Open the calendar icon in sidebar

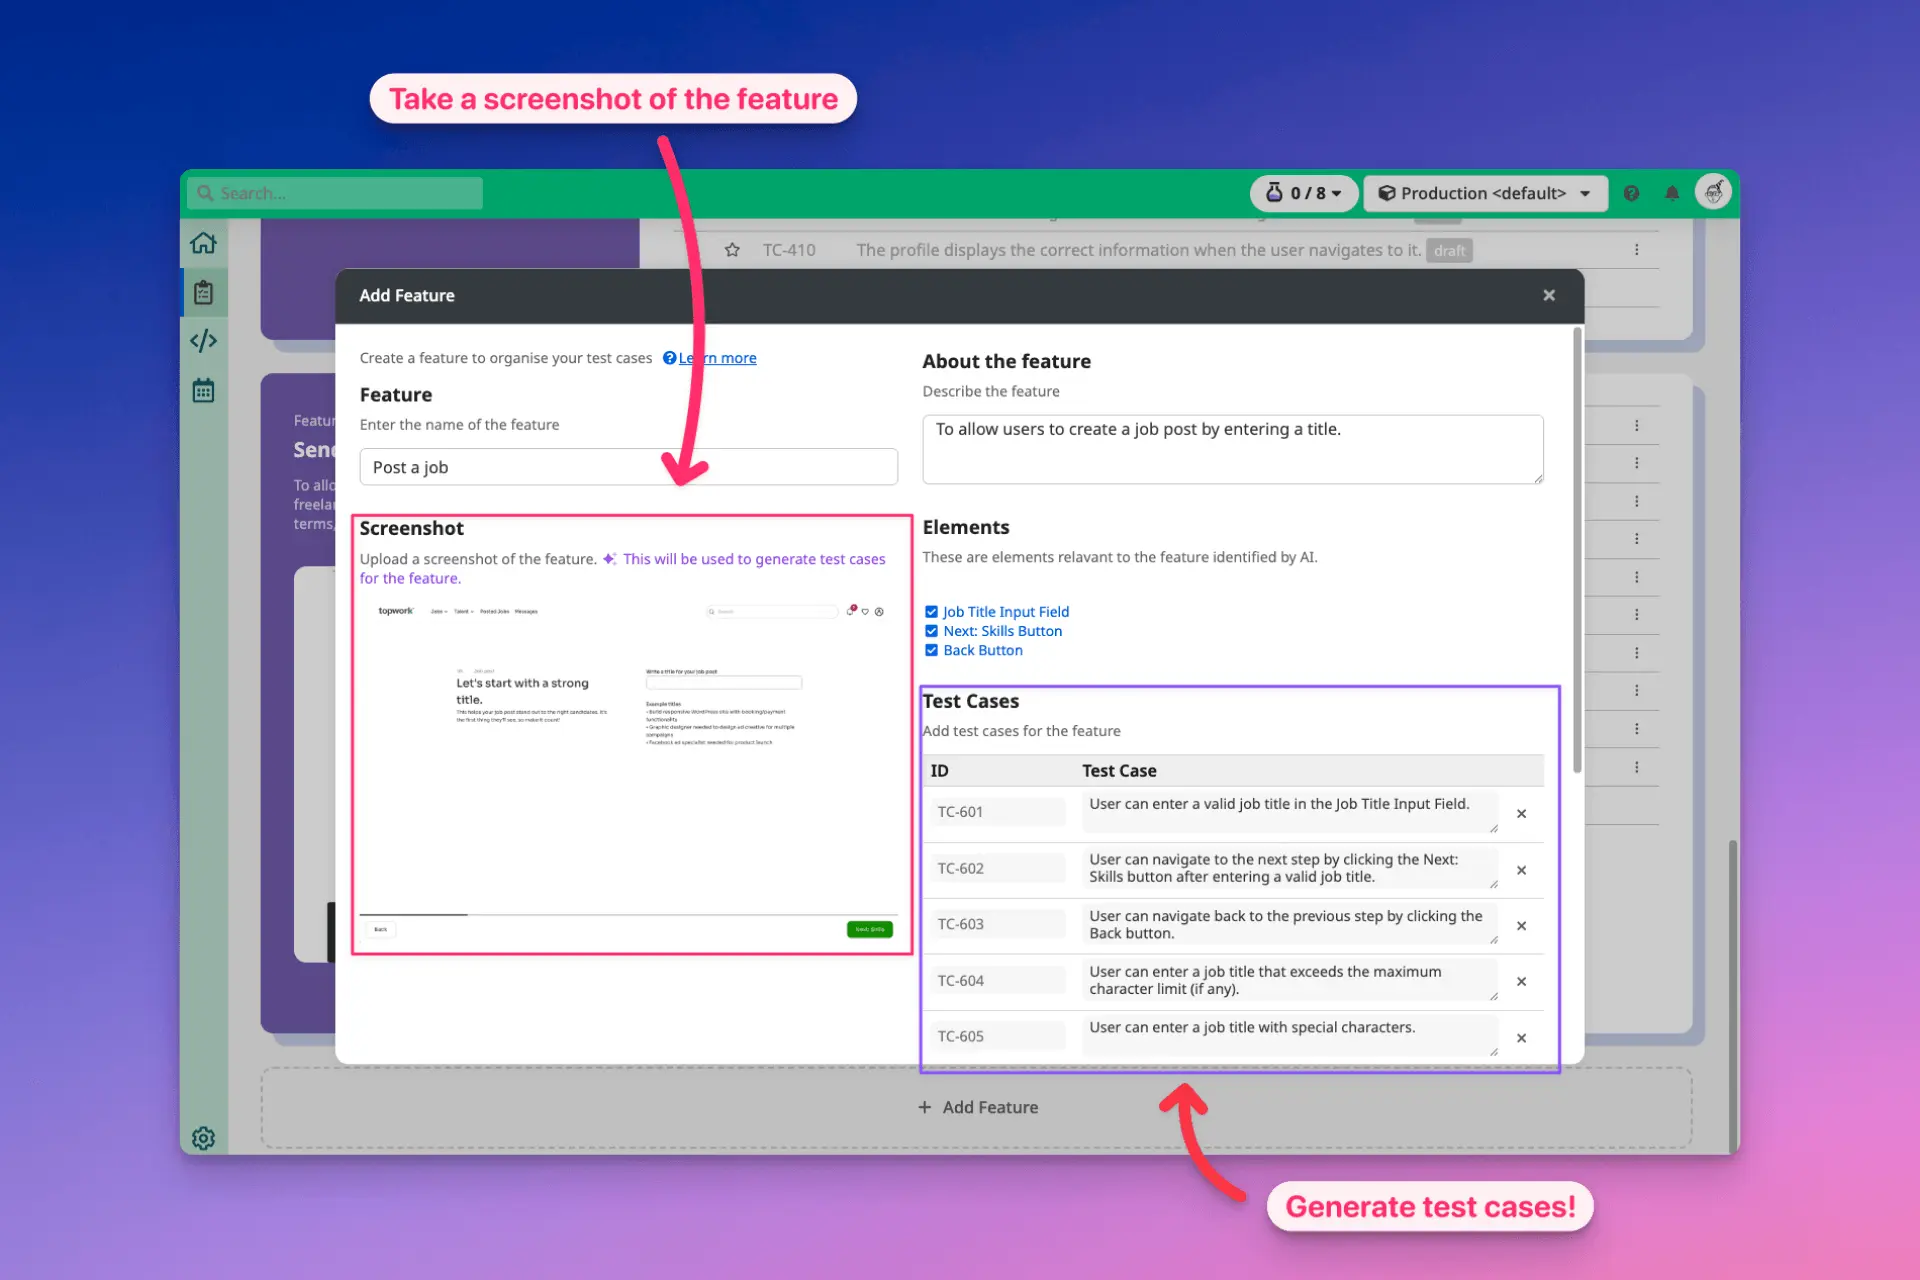click(x=203, y=390)
